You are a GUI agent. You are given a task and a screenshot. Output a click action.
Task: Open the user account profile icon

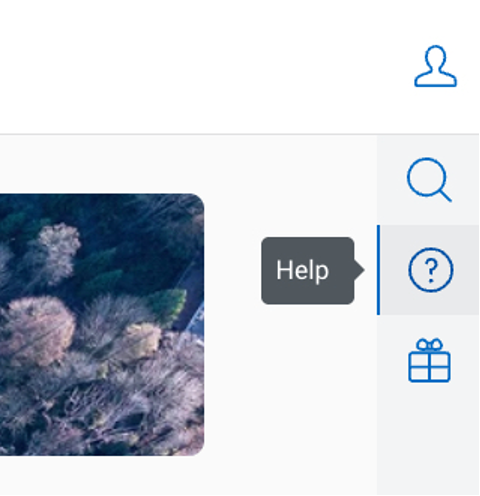435,66
